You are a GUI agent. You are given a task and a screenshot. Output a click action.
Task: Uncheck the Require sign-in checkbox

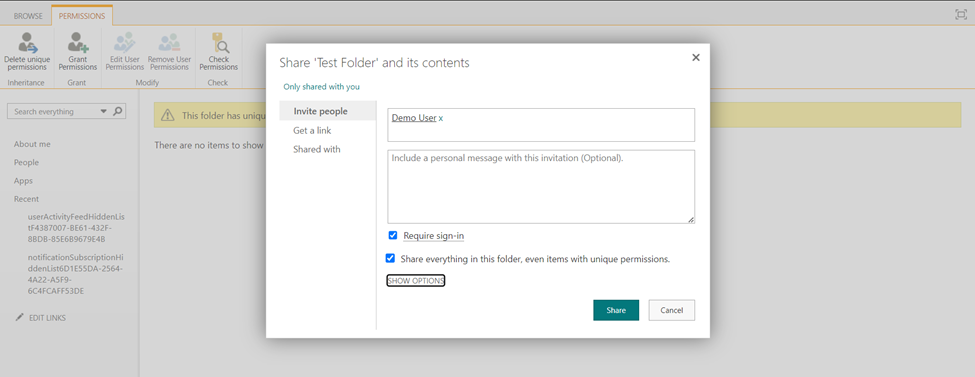[392, 235]
